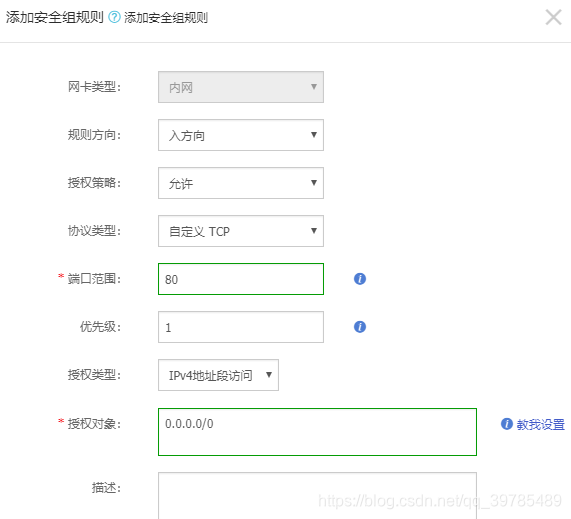Click the 授权类型 label
The width and height of the screenshot is (571, 519).
coord(94,375)
